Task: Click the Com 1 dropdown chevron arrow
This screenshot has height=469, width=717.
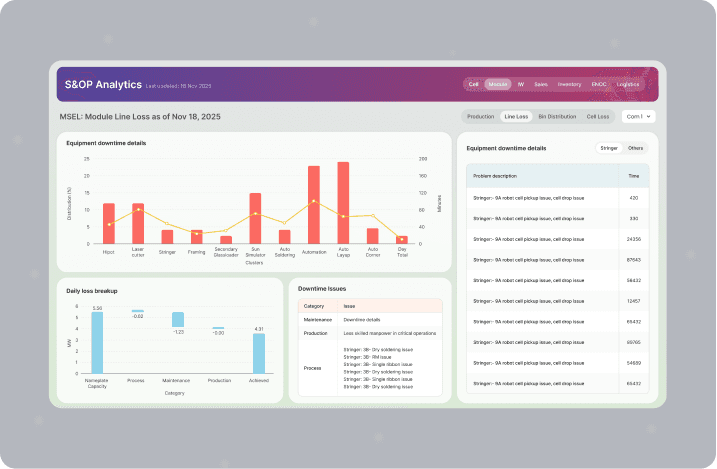Action: (x=648, y=117)
